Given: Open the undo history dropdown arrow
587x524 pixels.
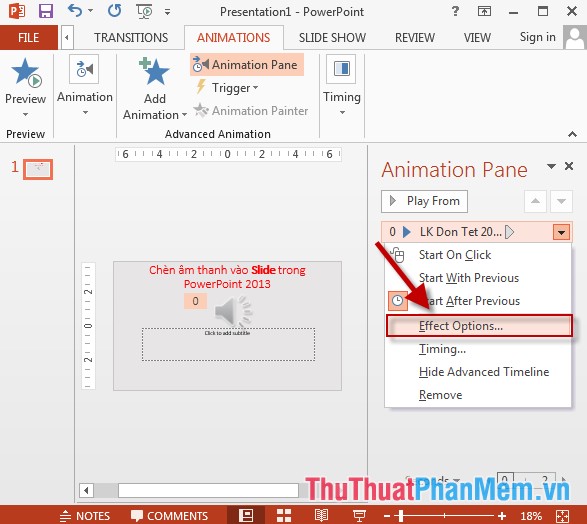Looking at the screenshot, I should [x=91, y=11].
